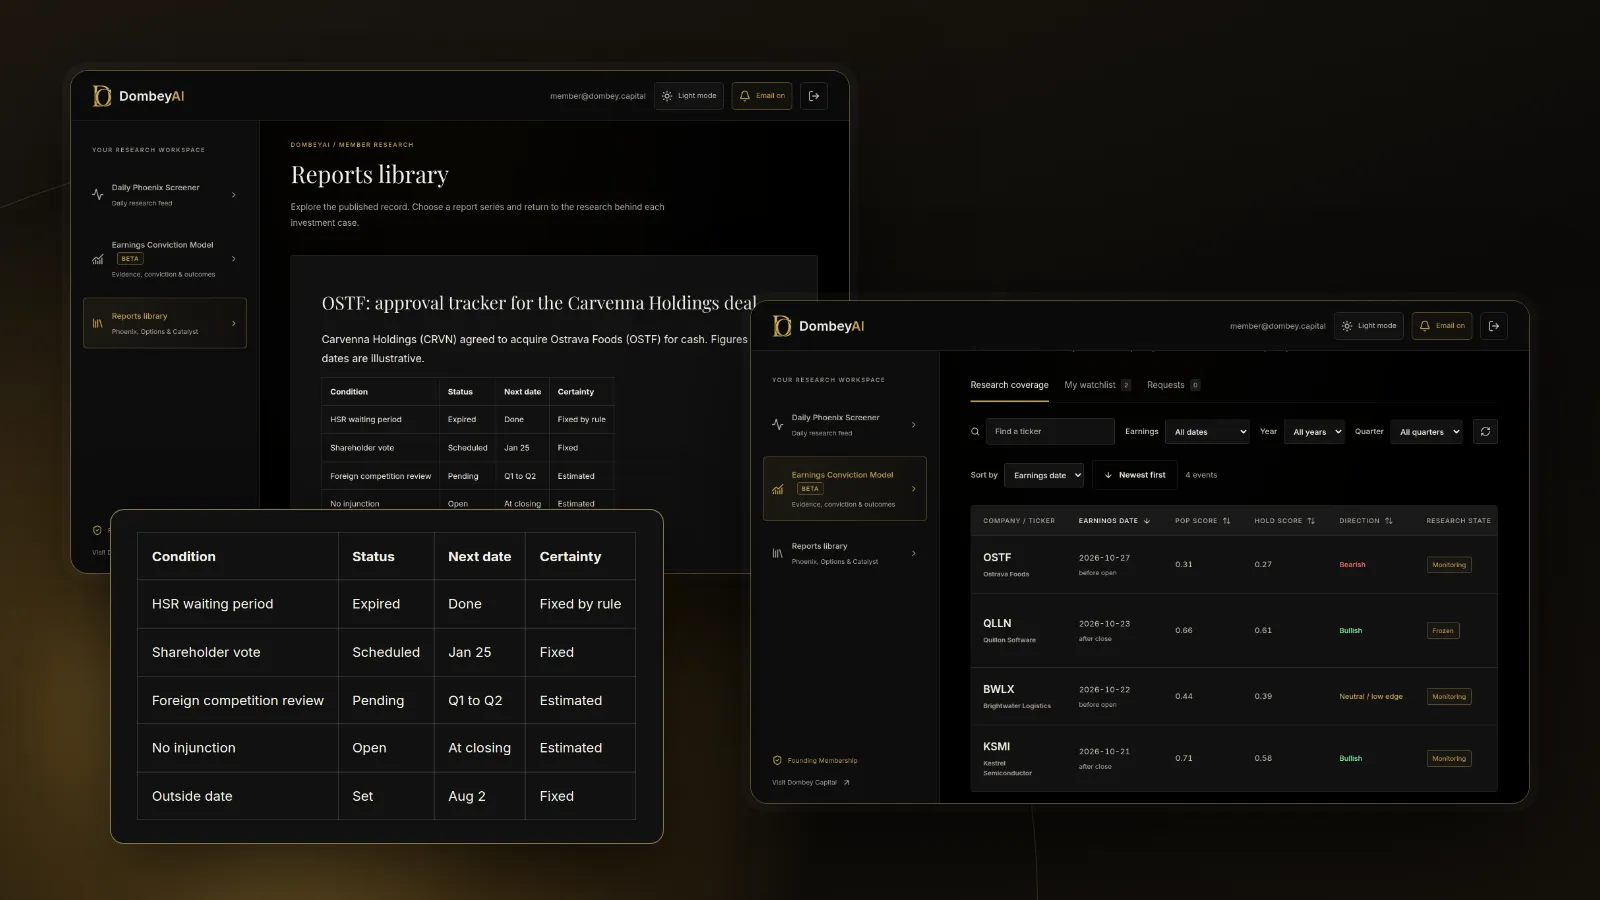Click the Daily Phoenix Screener pulse icon, back window
The height and width of the screenshot is (900, 1600).
(97, 195)
